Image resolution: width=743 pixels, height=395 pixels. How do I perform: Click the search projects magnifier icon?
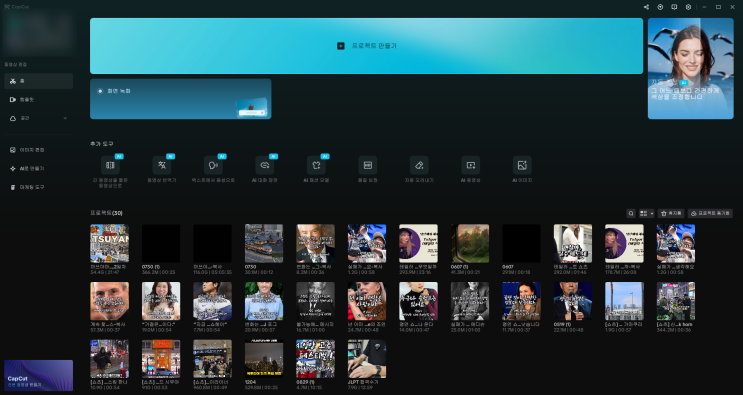click(x=631, y=214)
